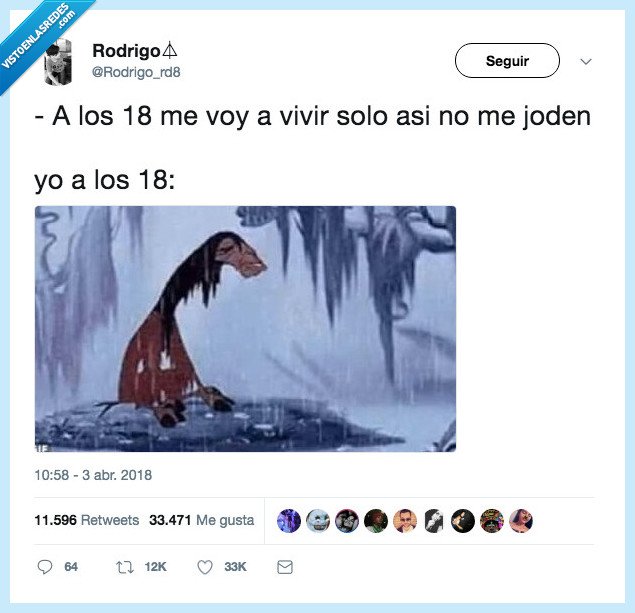The width and height of the screenshot is (635, 613).
Task: Open the @Rodrigo_rd8 handle link
Action: tap(136, 72)
